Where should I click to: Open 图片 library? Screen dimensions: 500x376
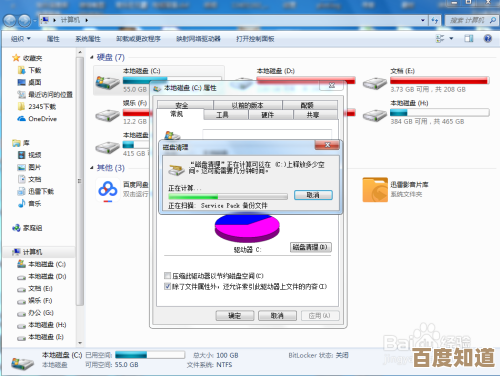click(34, 167)
